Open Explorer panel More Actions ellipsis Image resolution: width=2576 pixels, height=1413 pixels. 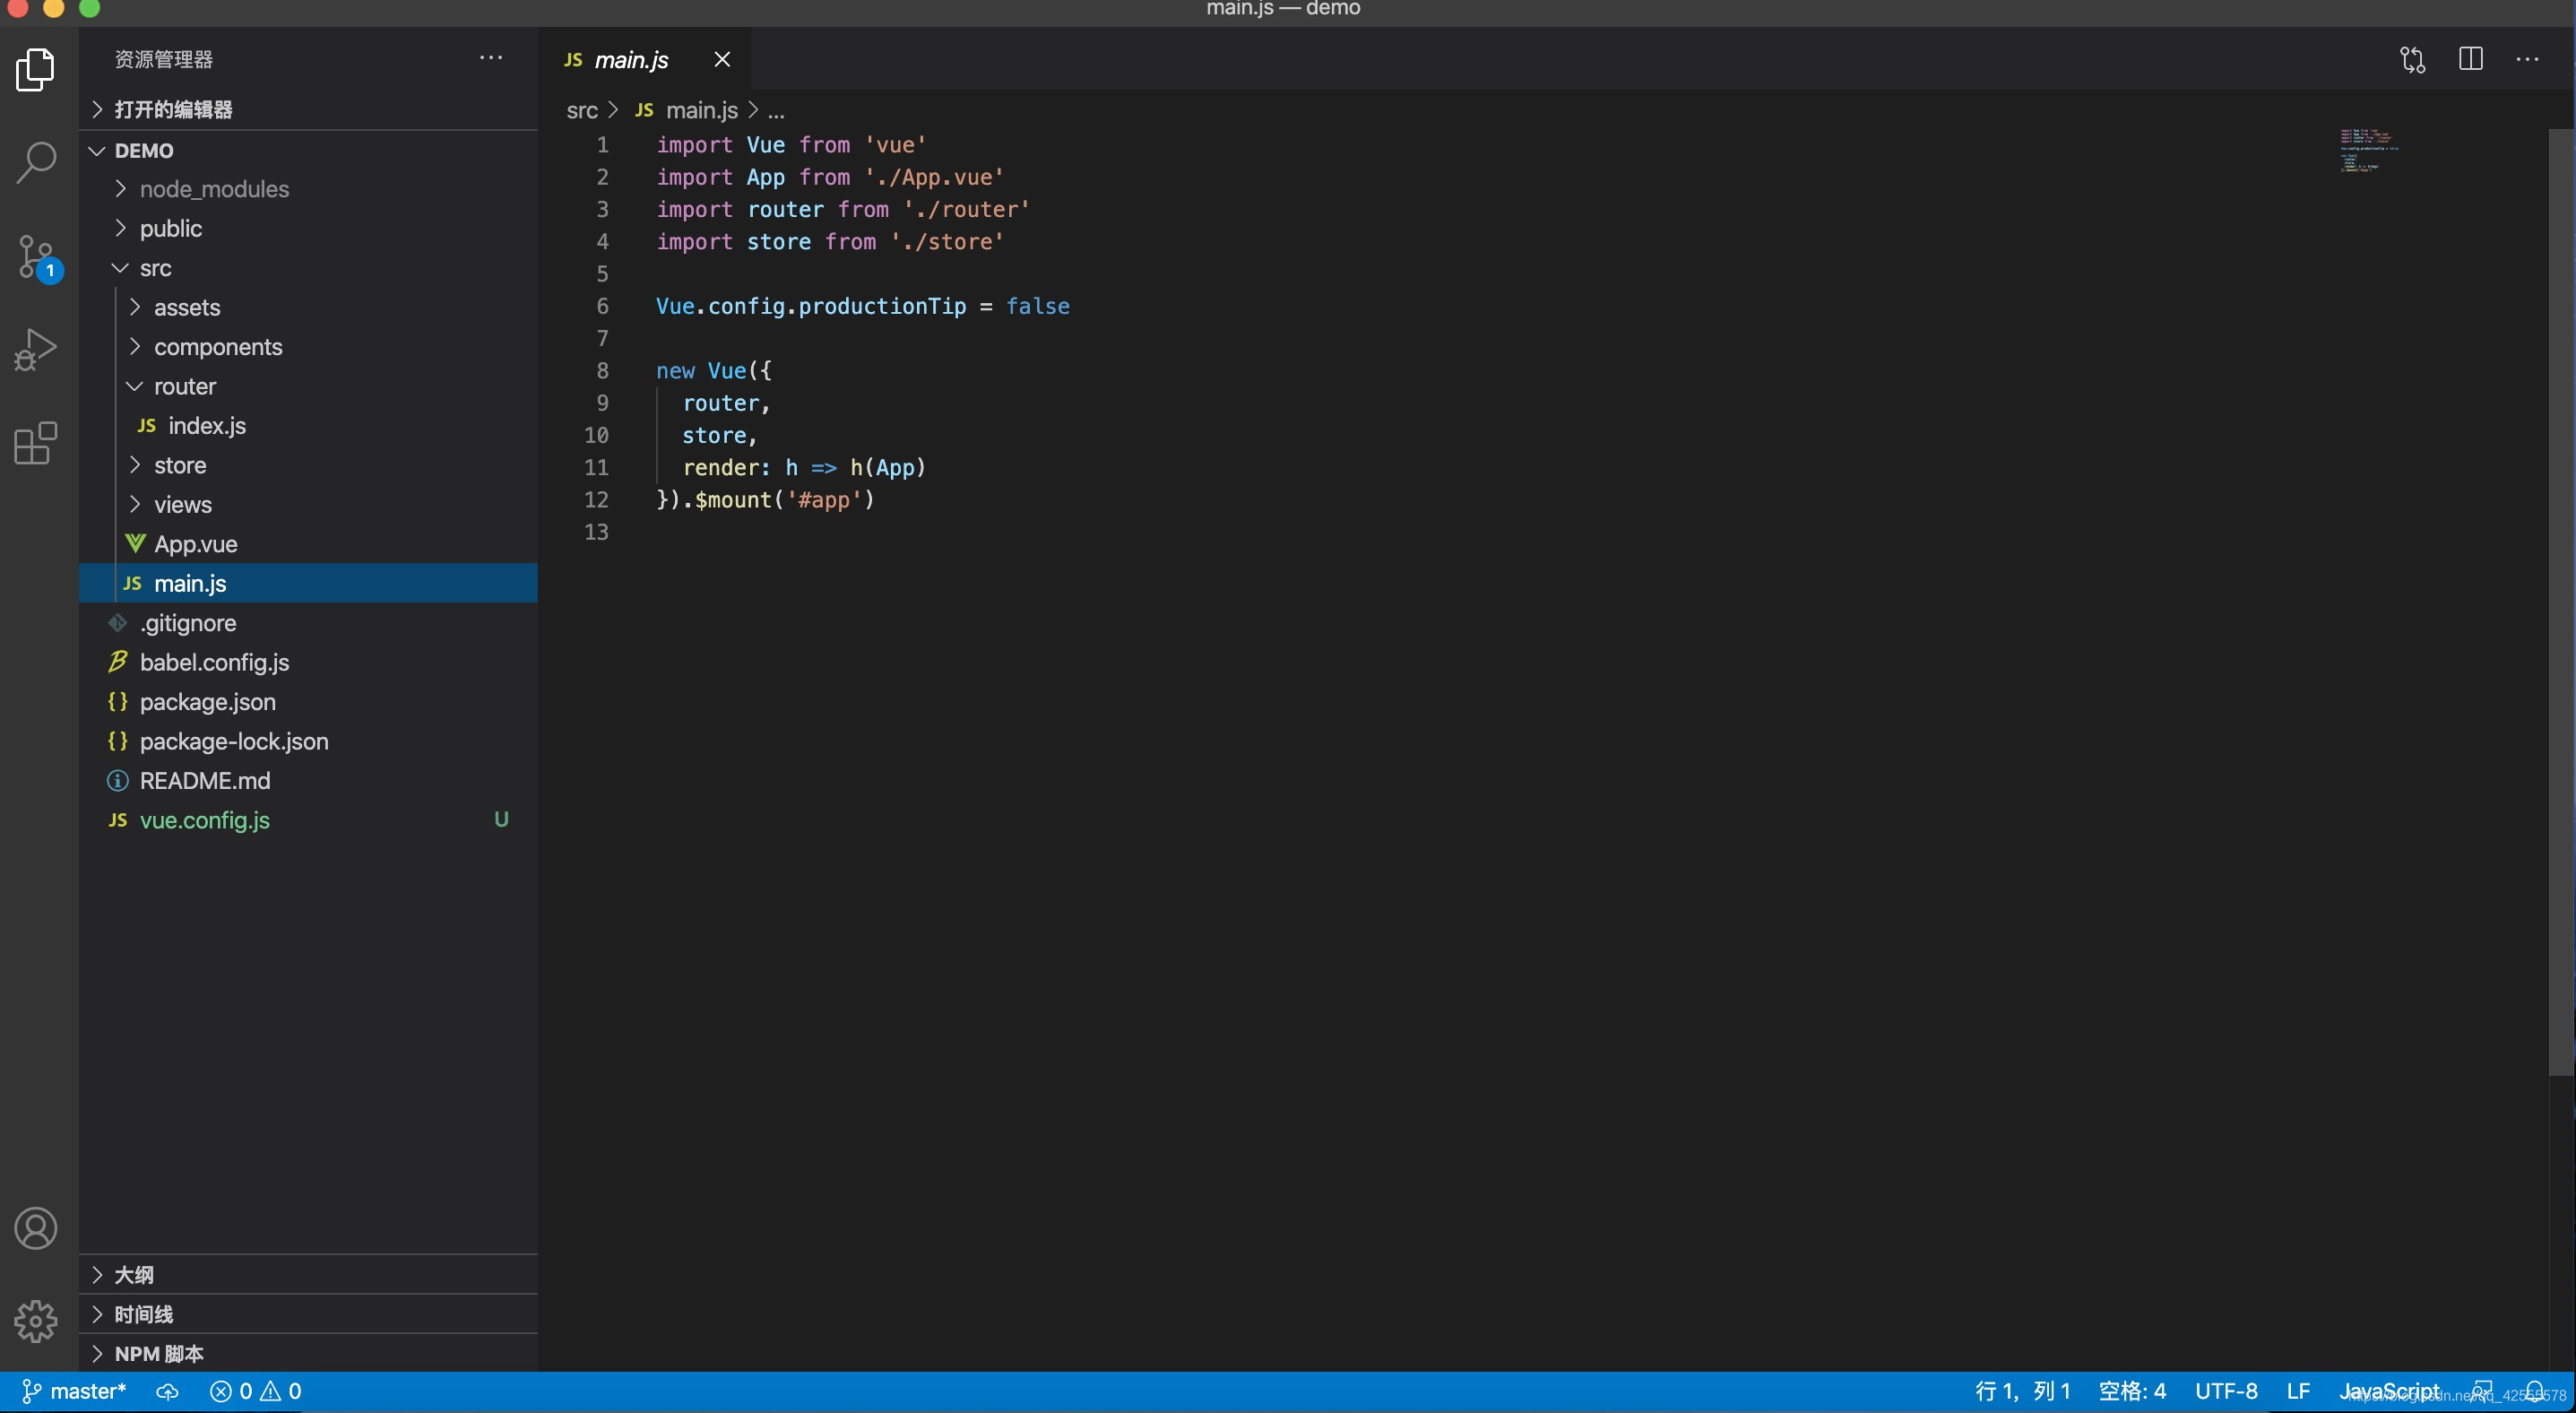point(491,58)
